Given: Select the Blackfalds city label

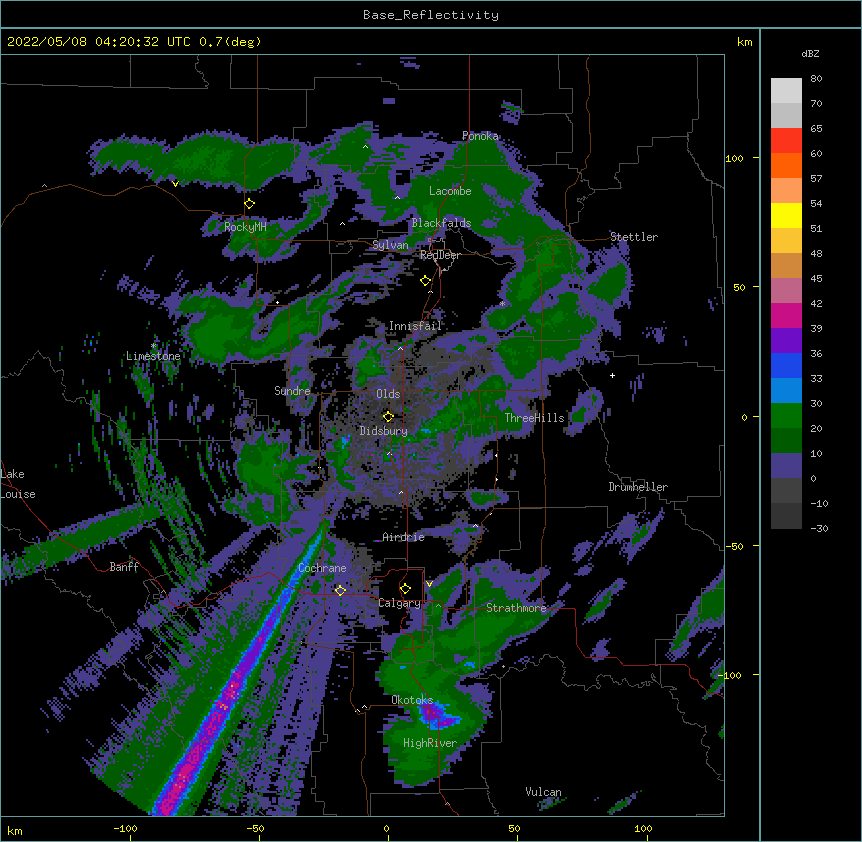Looking at the screenshot, I should pos(441,223).
